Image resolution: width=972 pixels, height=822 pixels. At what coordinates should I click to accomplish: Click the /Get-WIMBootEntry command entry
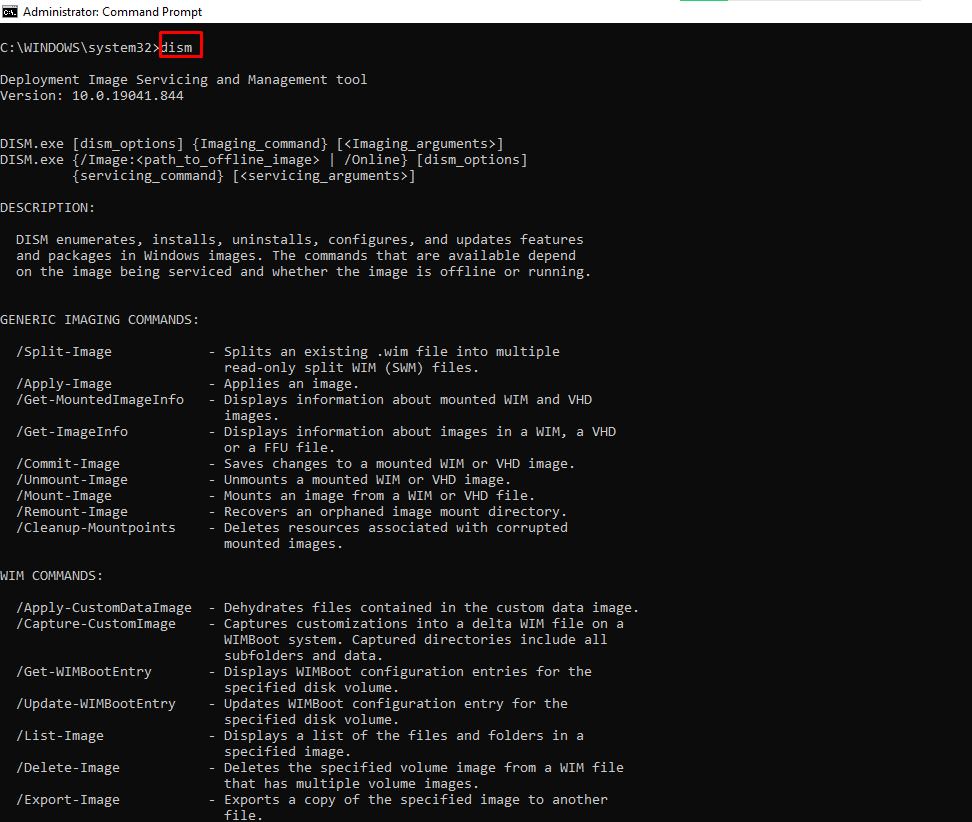[84, 672]
